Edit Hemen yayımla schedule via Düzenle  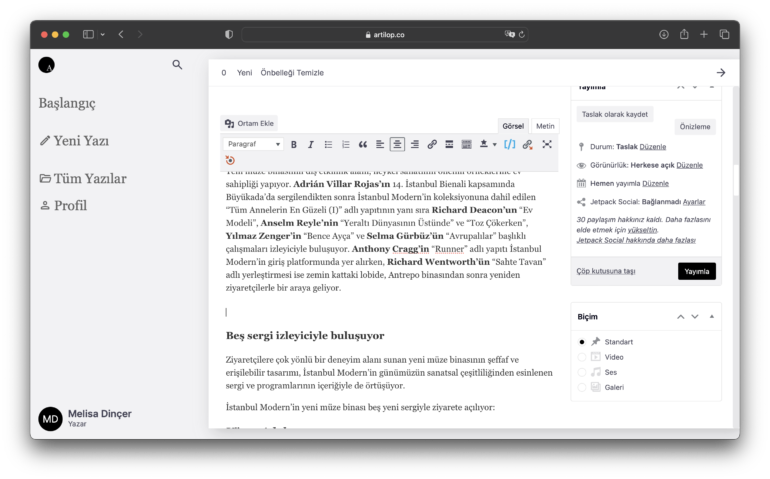(x=655, y=183)
